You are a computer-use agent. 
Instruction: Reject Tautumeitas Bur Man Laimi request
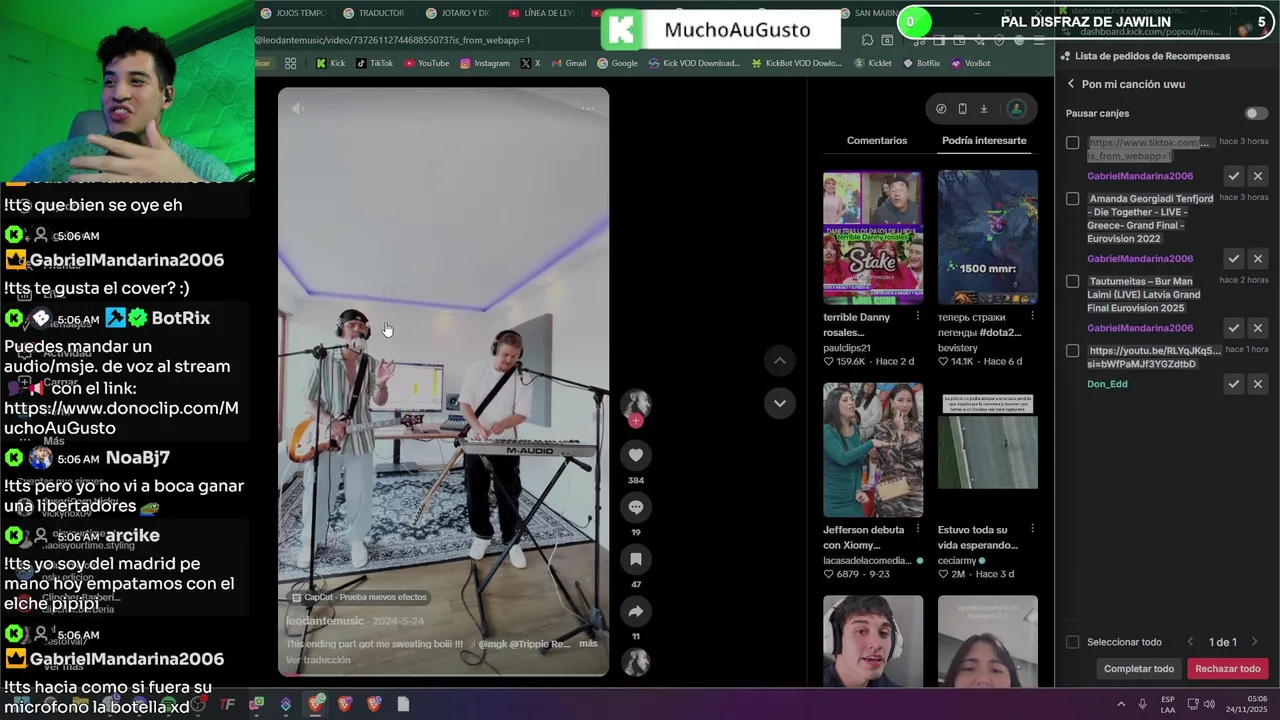(x=1258, y=328)
